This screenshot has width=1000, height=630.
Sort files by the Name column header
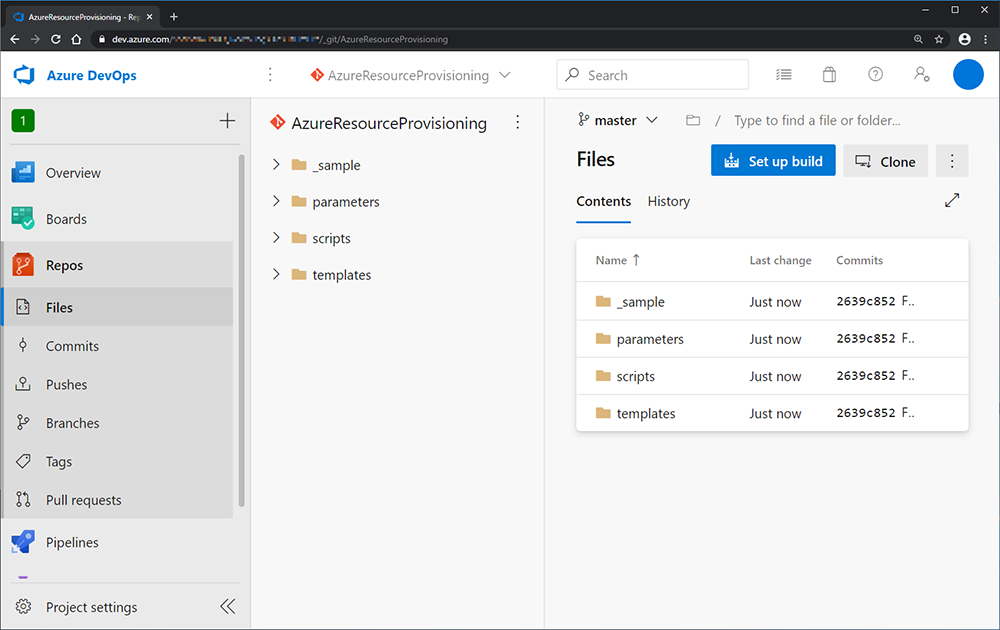pyautogui.click(x=617, y=260)
